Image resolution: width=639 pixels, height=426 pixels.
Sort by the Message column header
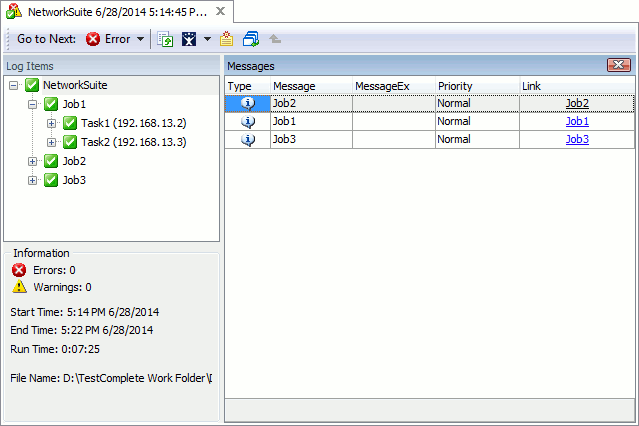[x=311, y=86]
